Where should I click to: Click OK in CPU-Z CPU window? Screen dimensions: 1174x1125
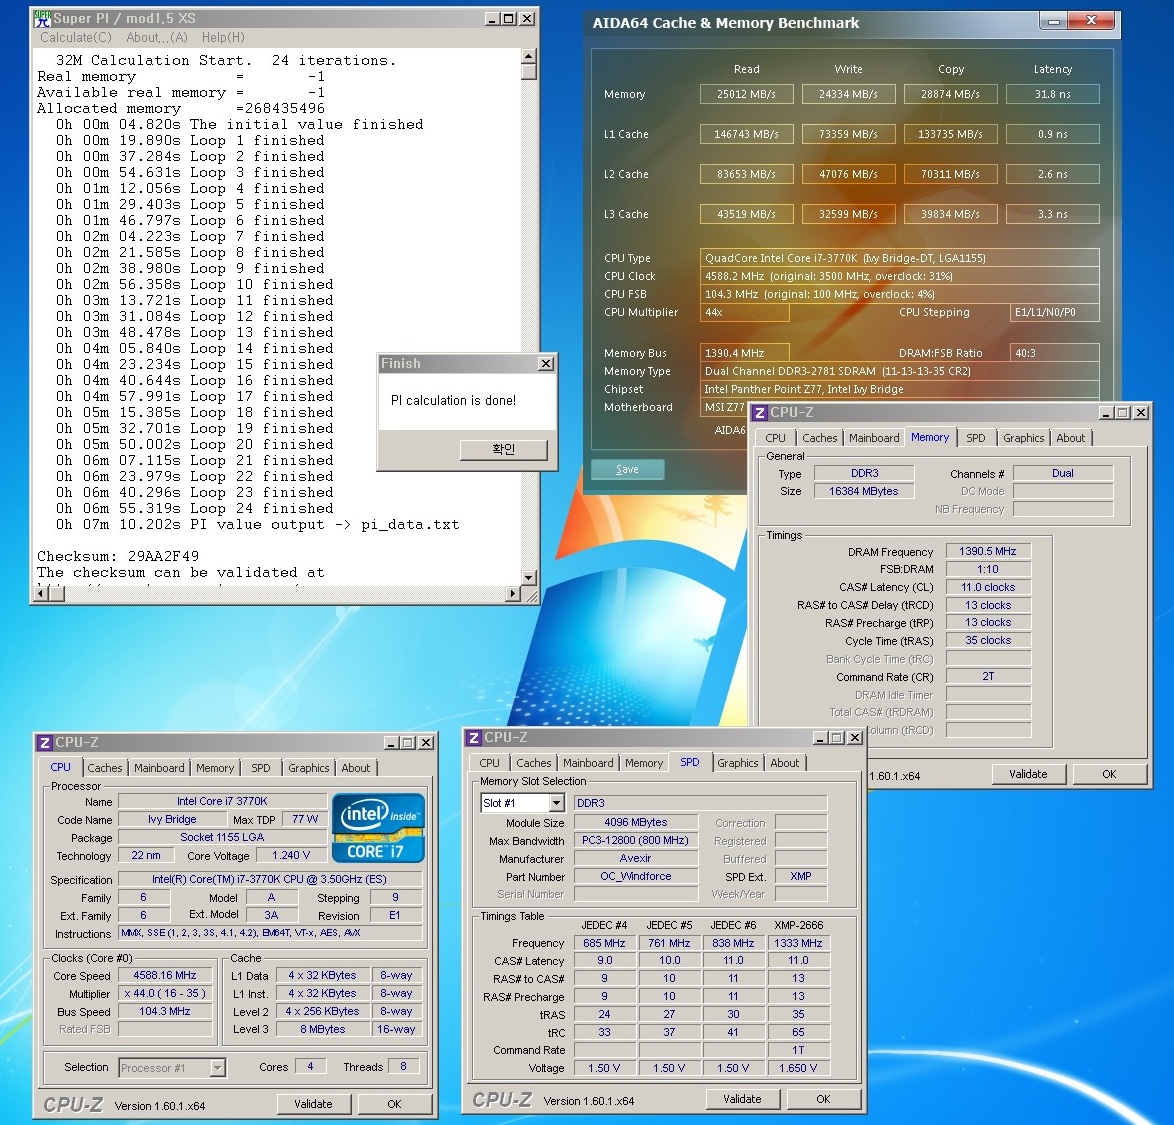(395, 1104)
